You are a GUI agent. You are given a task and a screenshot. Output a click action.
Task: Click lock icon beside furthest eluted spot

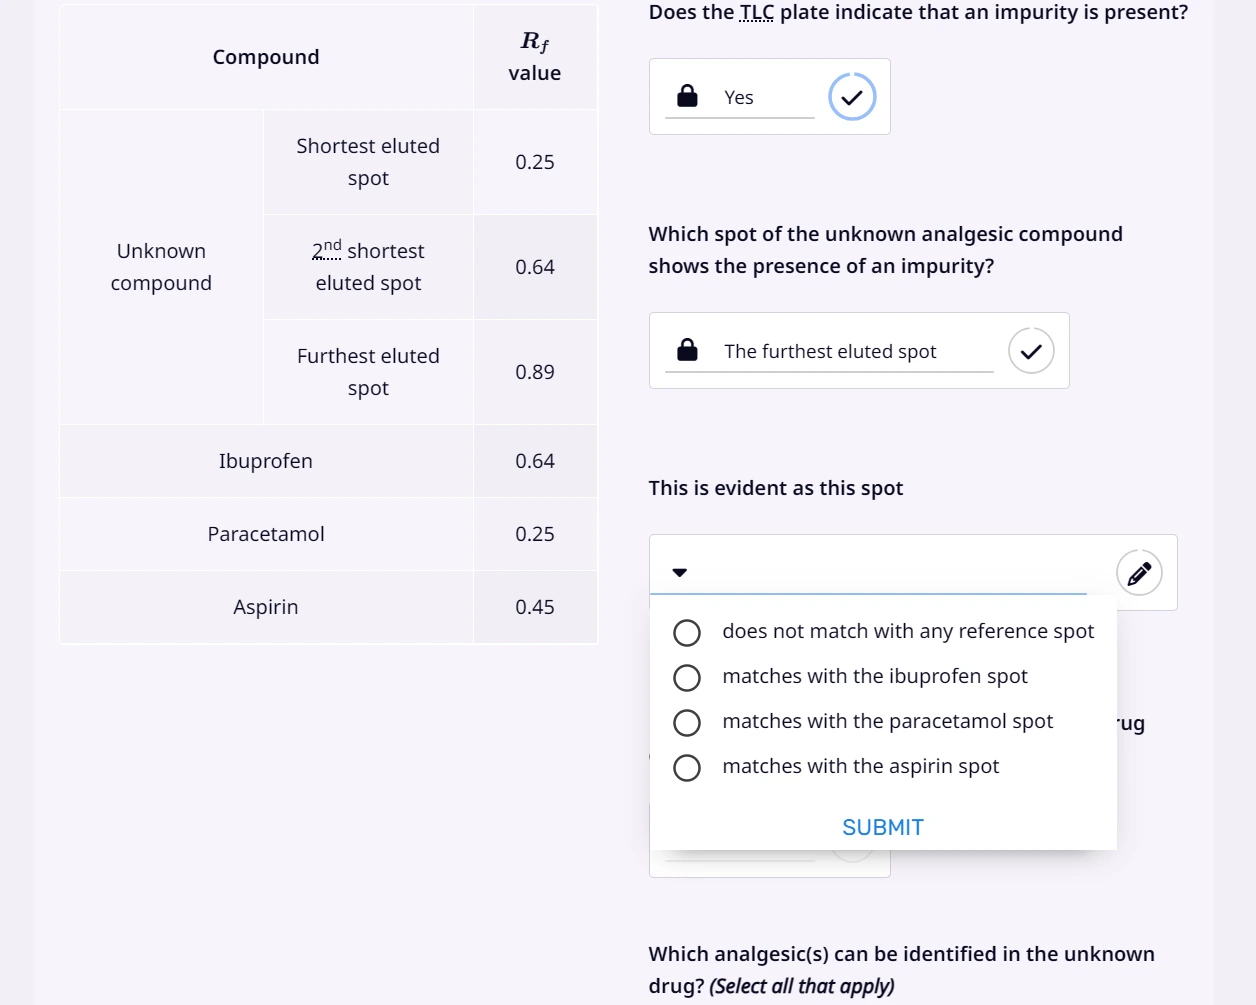pyautogui.click(x=687, y=350)
